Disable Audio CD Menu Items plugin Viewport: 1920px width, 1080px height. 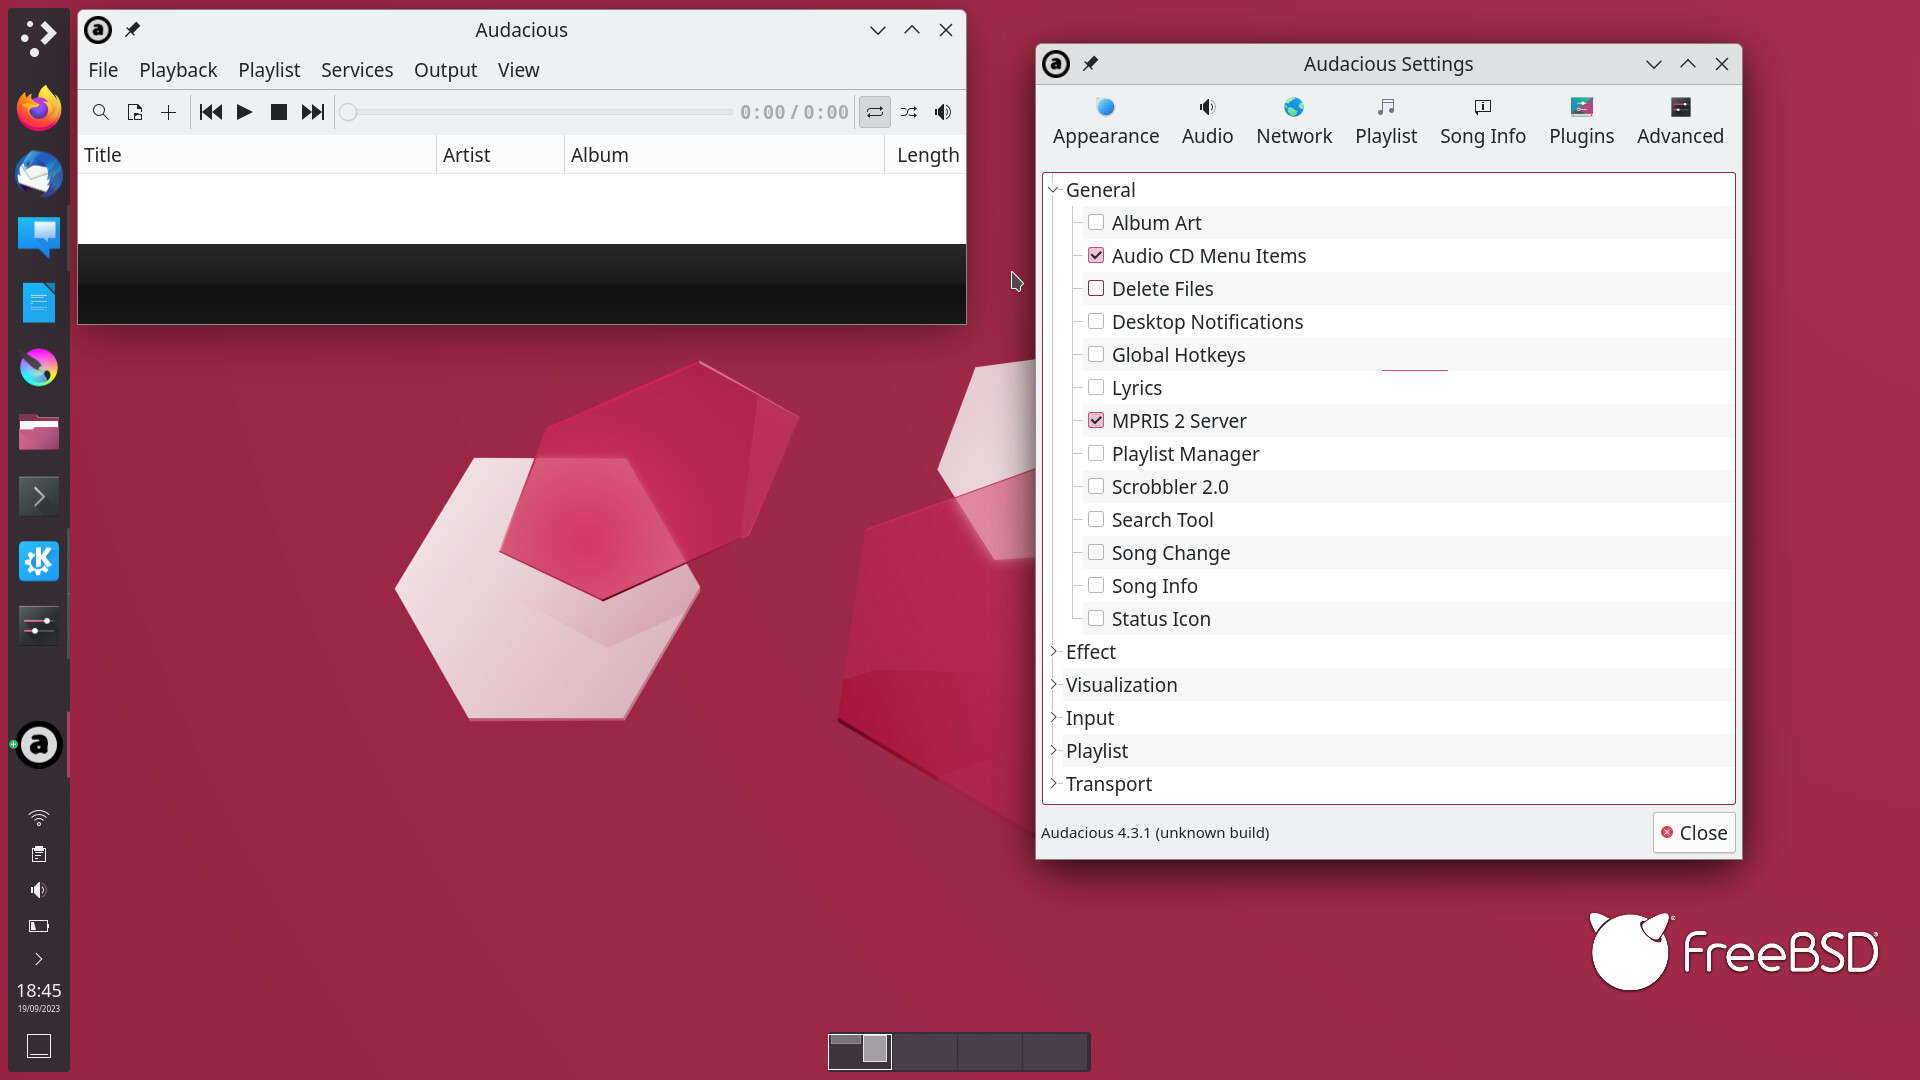[x=1096, y=256]
